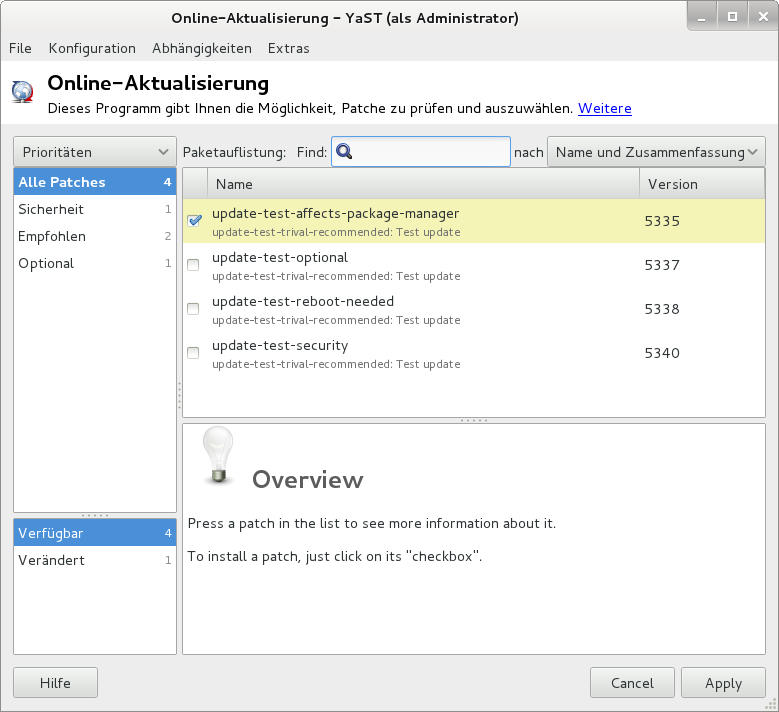
Task: Open the Prioritäten dropdown
Action: point(95,152)
